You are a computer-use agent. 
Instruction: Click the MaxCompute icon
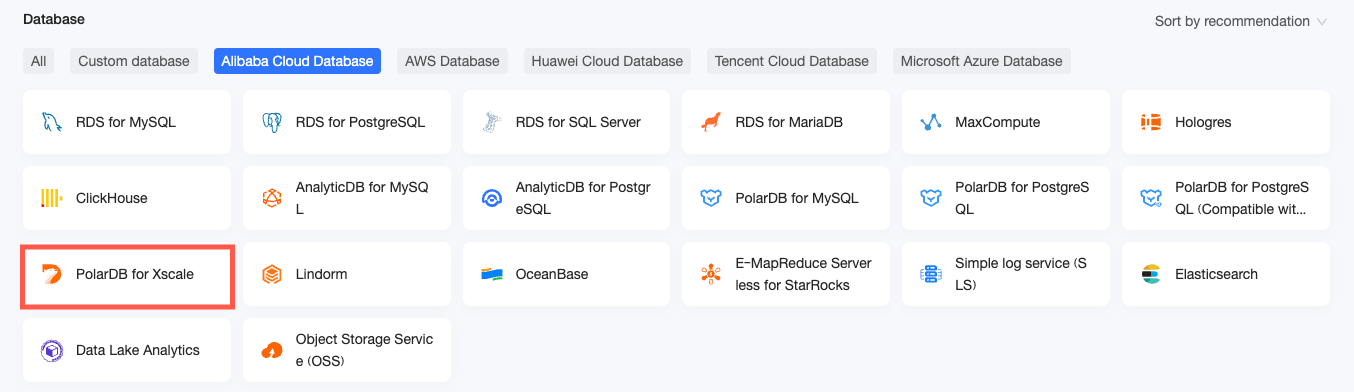point(931,122)
